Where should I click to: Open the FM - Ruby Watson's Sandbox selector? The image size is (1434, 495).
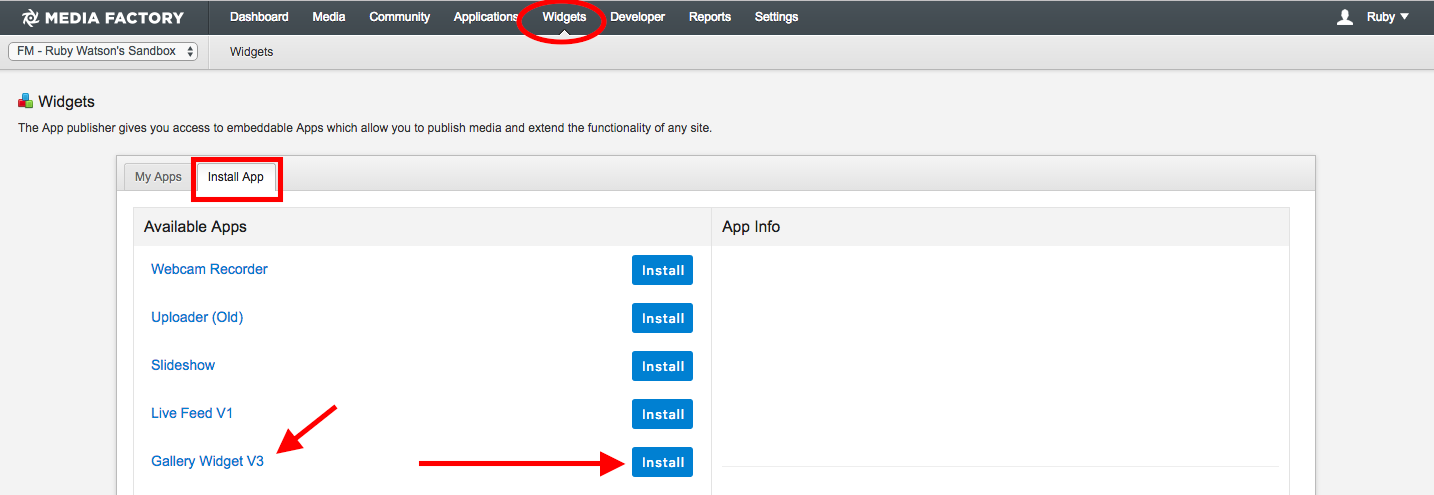(x=103, y=51)
